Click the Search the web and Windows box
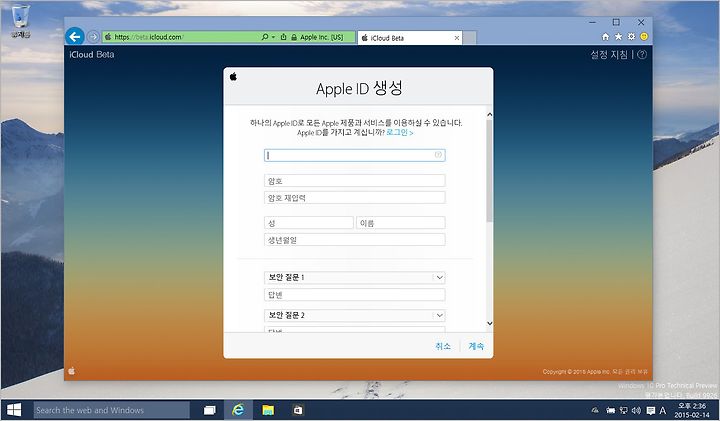Screen dimensions: 720x421 112,410
